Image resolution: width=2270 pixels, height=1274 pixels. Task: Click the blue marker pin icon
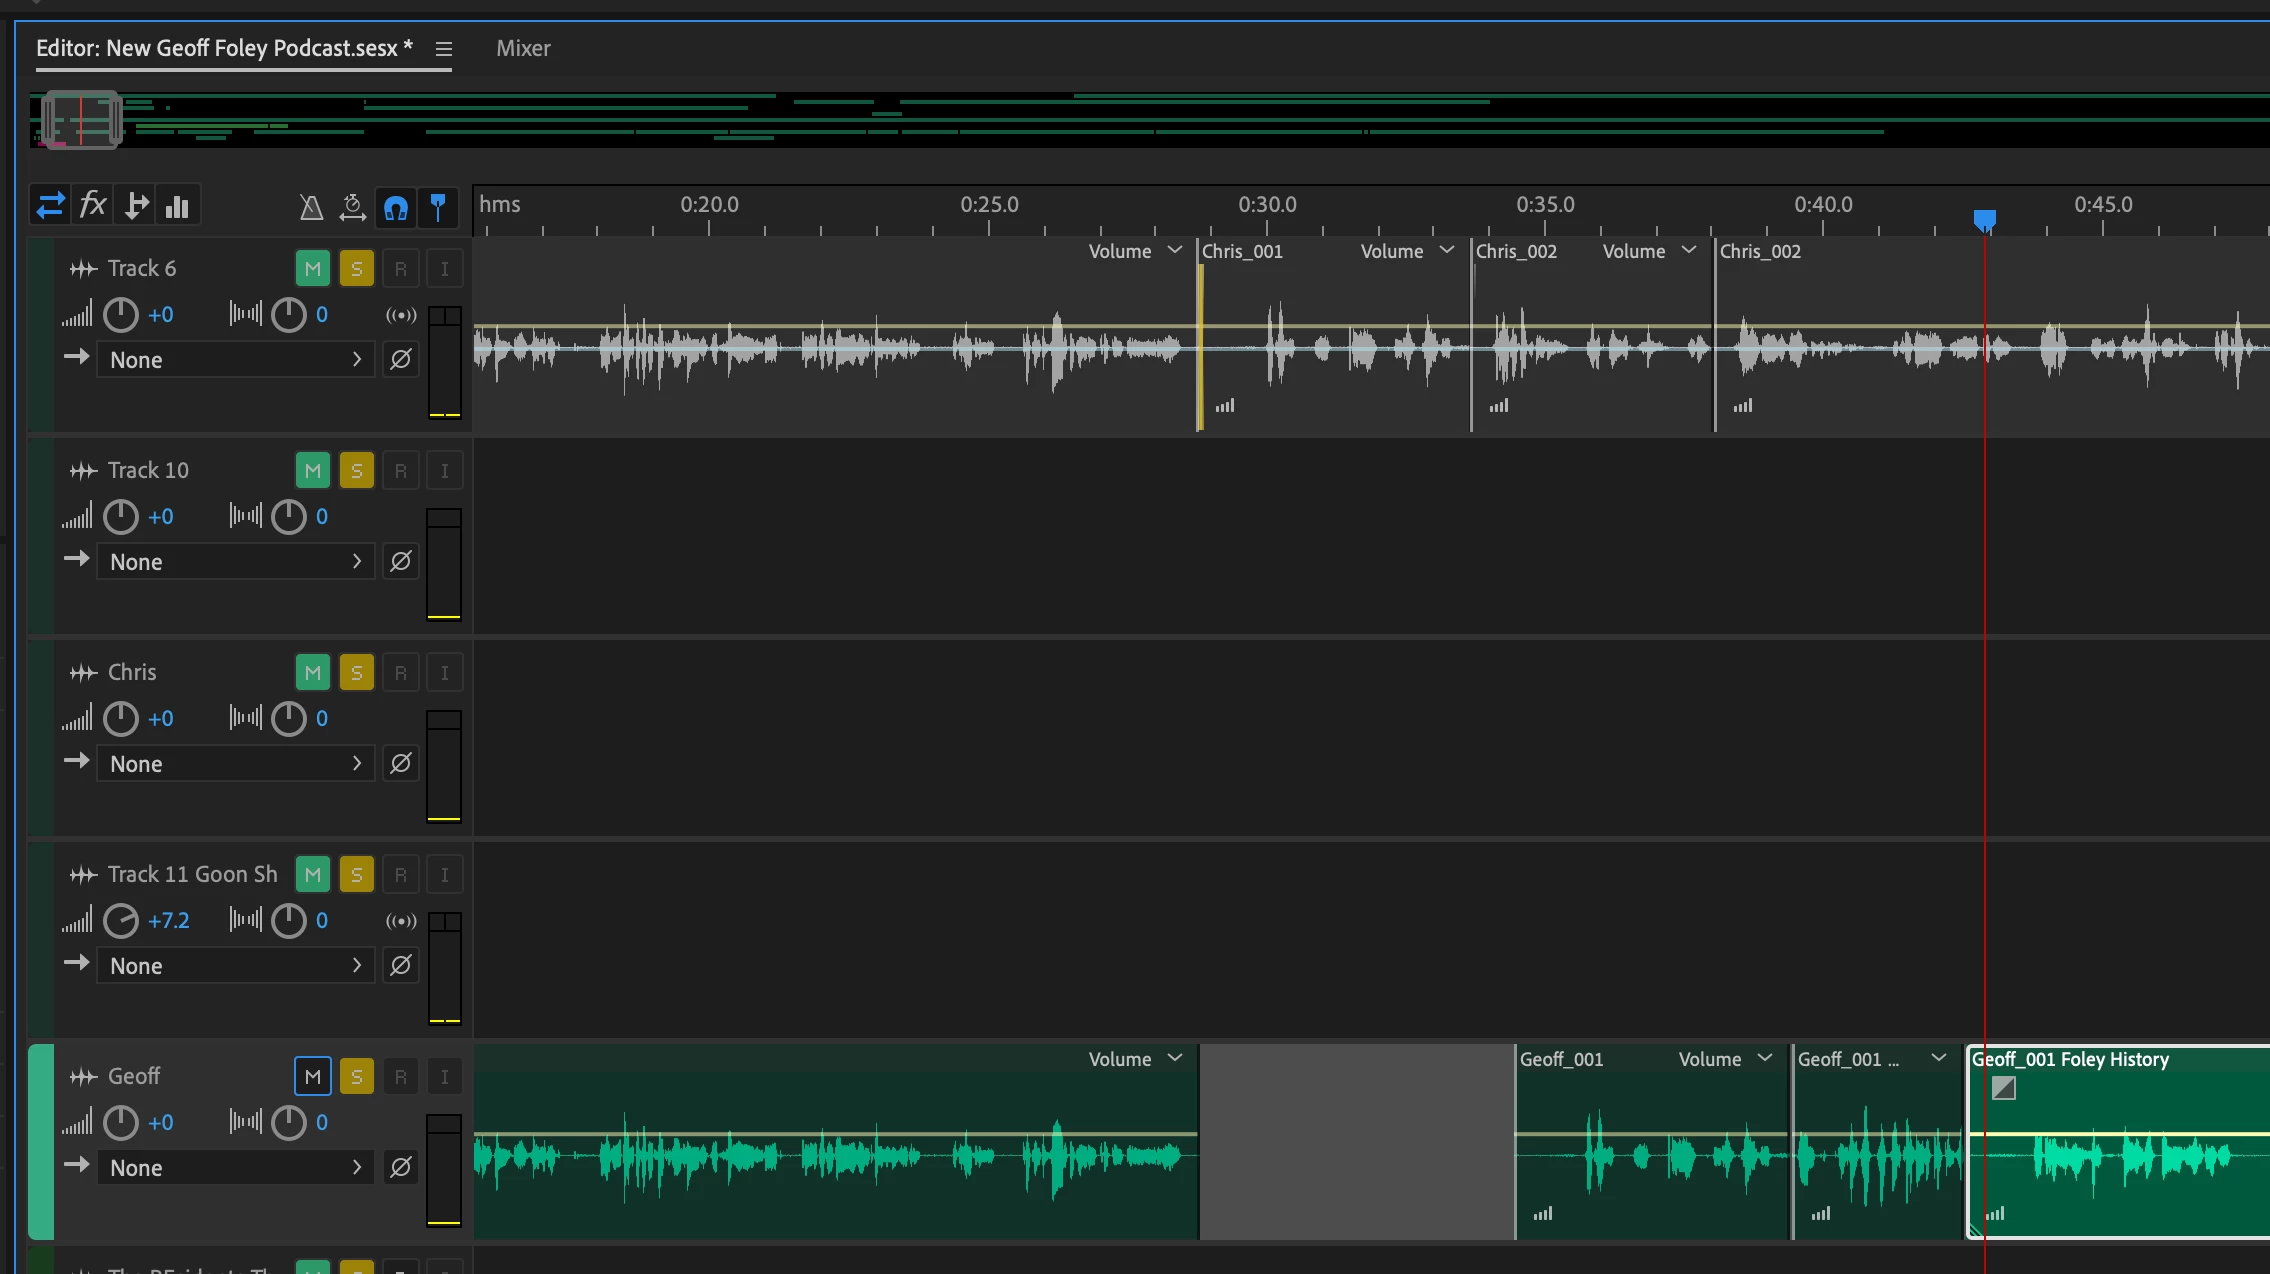(x=438, y=207)
